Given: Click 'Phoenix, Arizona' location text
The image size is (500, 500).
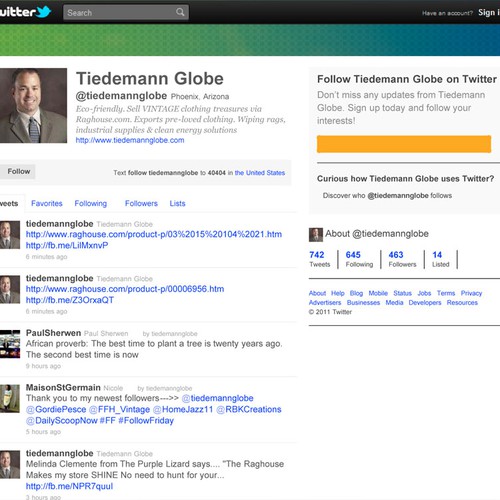Looking at the screenshot, I should pos(200,97).
